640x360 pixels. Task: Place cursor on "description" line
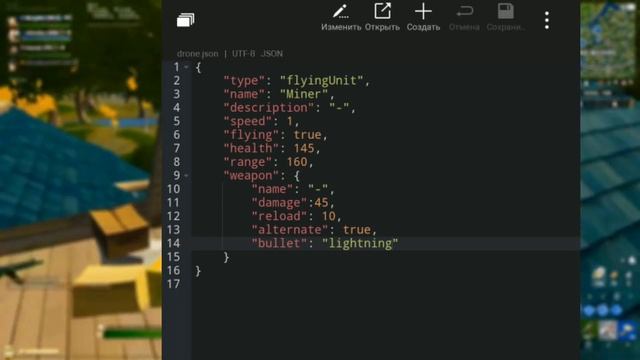[x=290, y=107]
